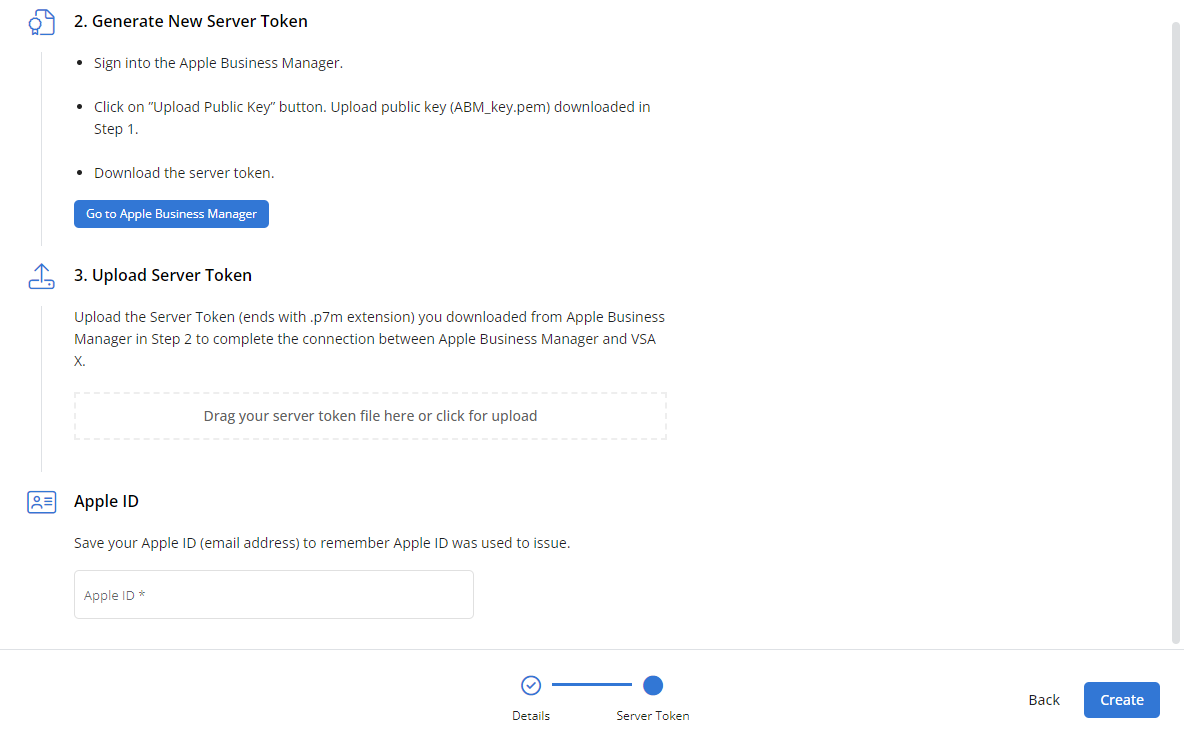Click the server token file upload drop zone
Image resolution: width=1184 pixels, height=749 pixels.
370,416
